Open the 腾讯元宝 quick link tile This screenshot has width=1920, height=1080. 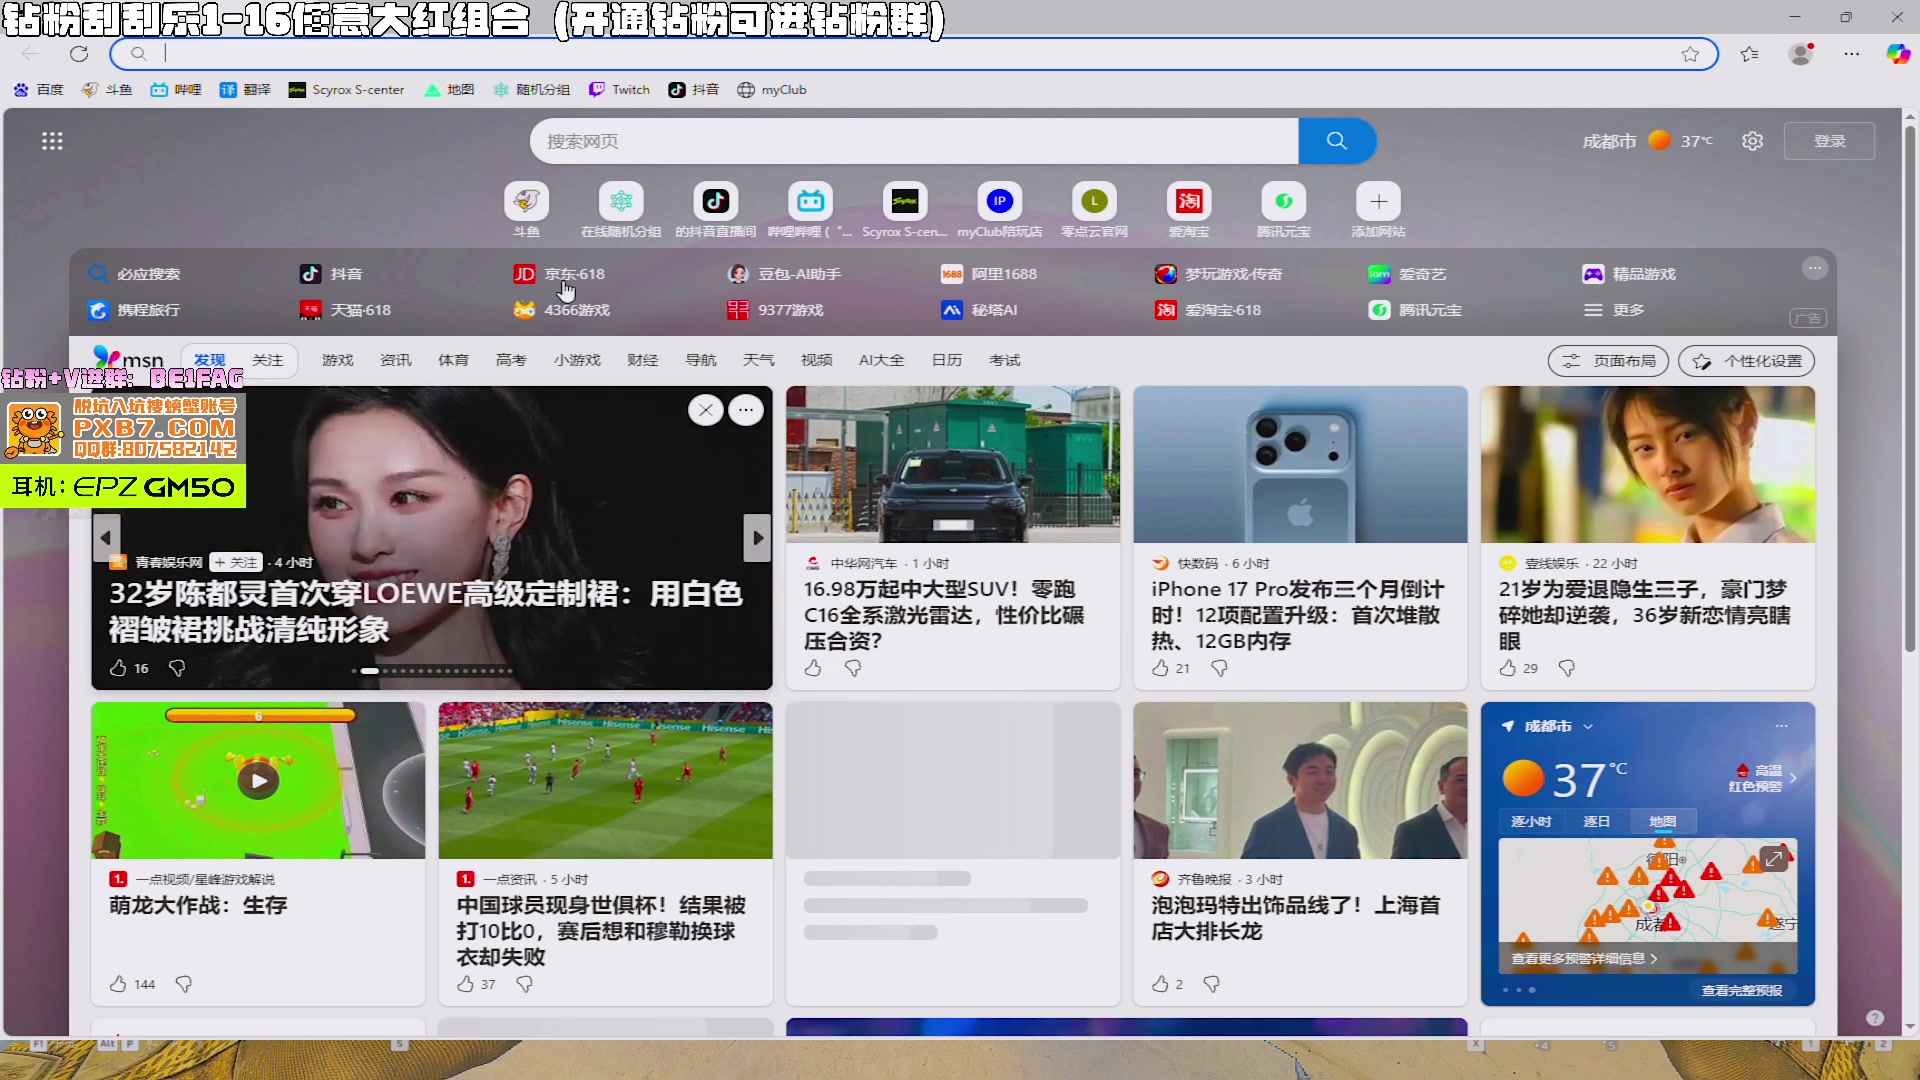pos(1283,211)
